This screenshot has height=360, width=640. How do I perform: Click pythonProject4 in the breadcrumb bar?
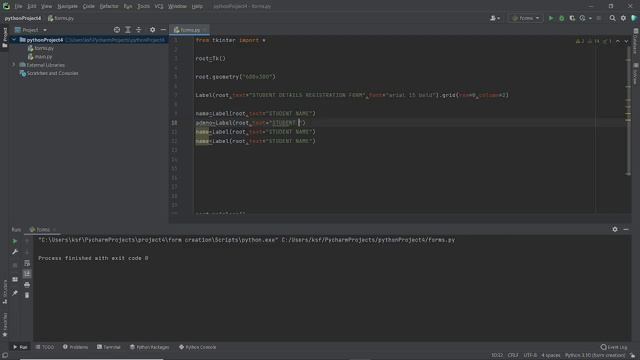pyautogui.click(x=23, y=18)
